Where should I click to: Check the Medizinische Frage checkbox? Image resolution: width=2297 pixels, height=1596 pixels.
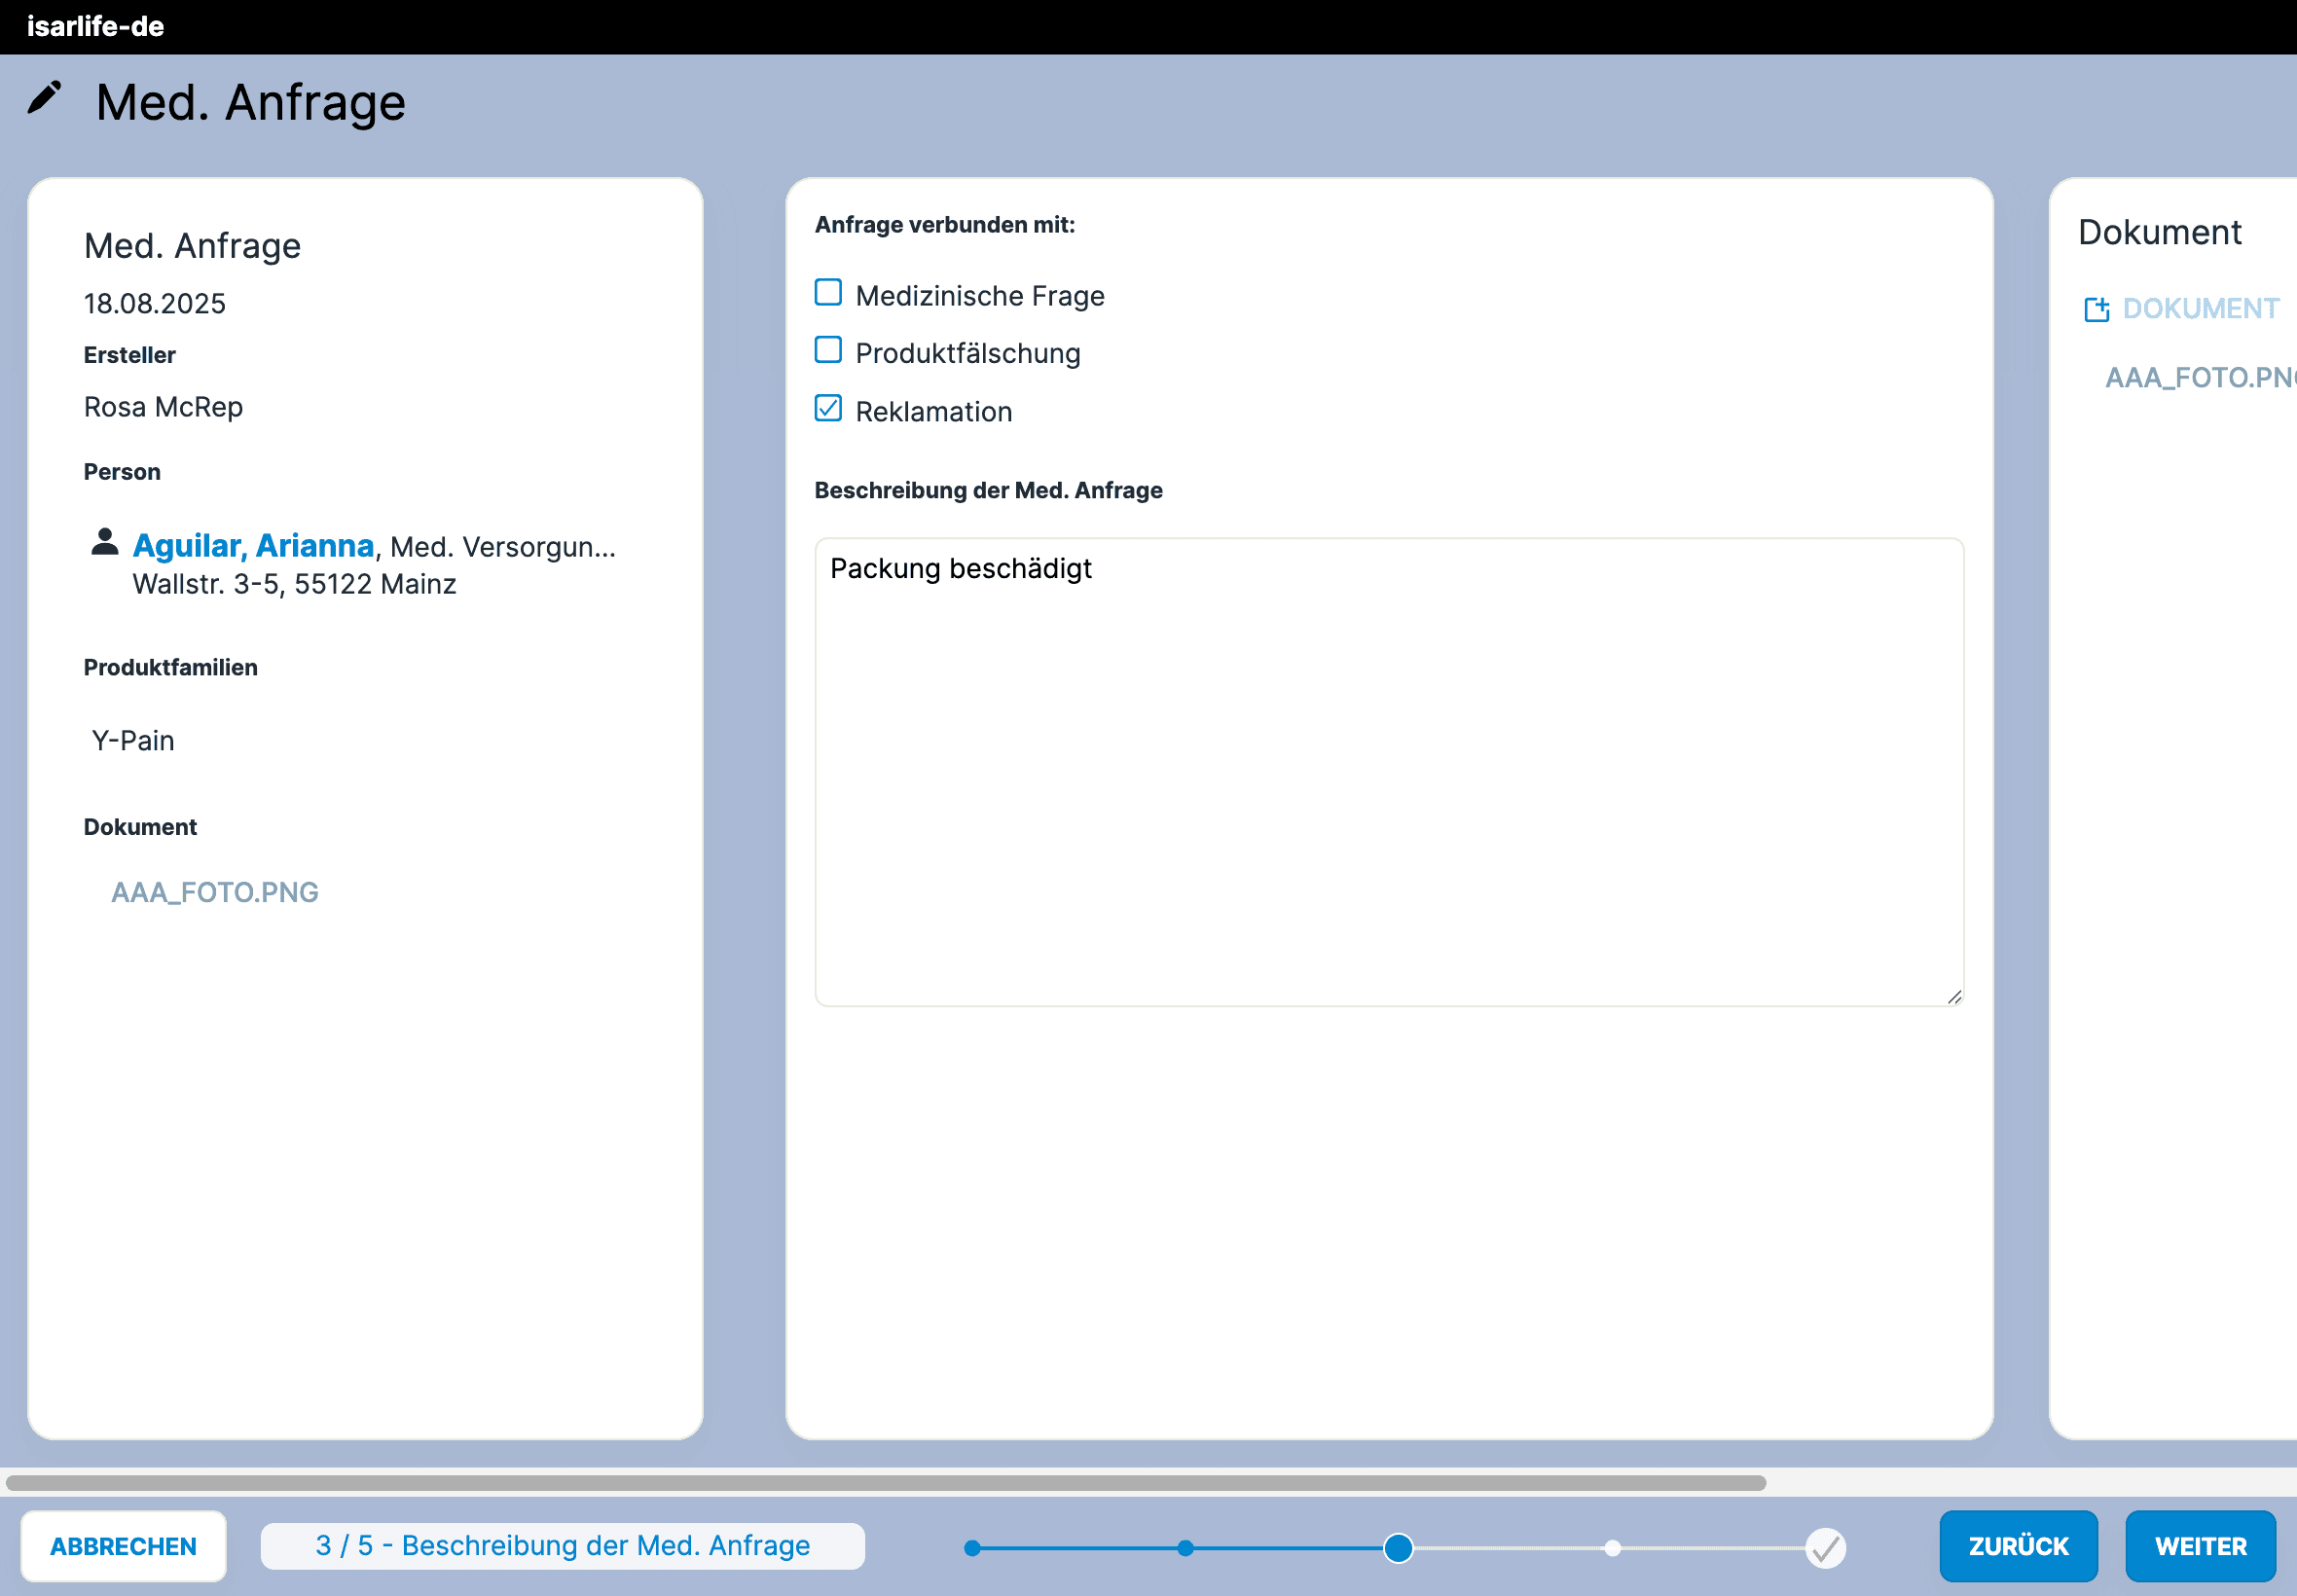[x=828, y=292]
